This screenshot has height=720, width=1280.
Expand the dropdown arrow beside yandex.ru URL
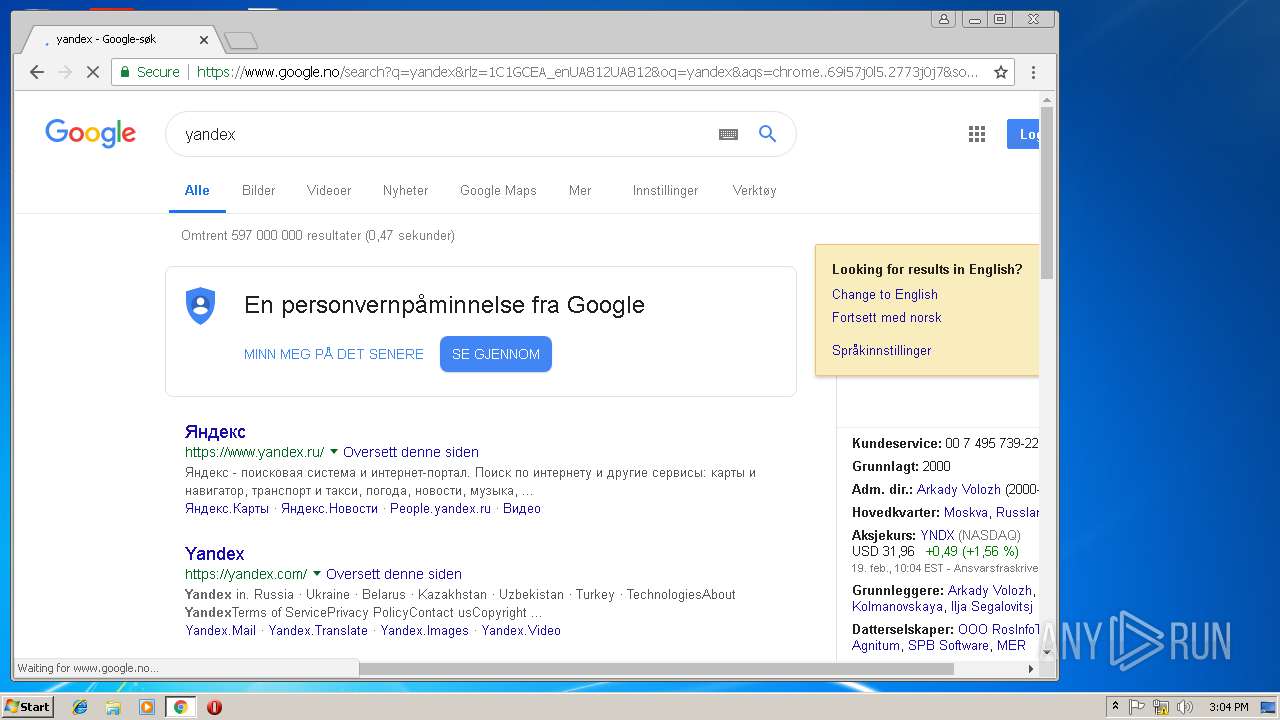(334, 452)
